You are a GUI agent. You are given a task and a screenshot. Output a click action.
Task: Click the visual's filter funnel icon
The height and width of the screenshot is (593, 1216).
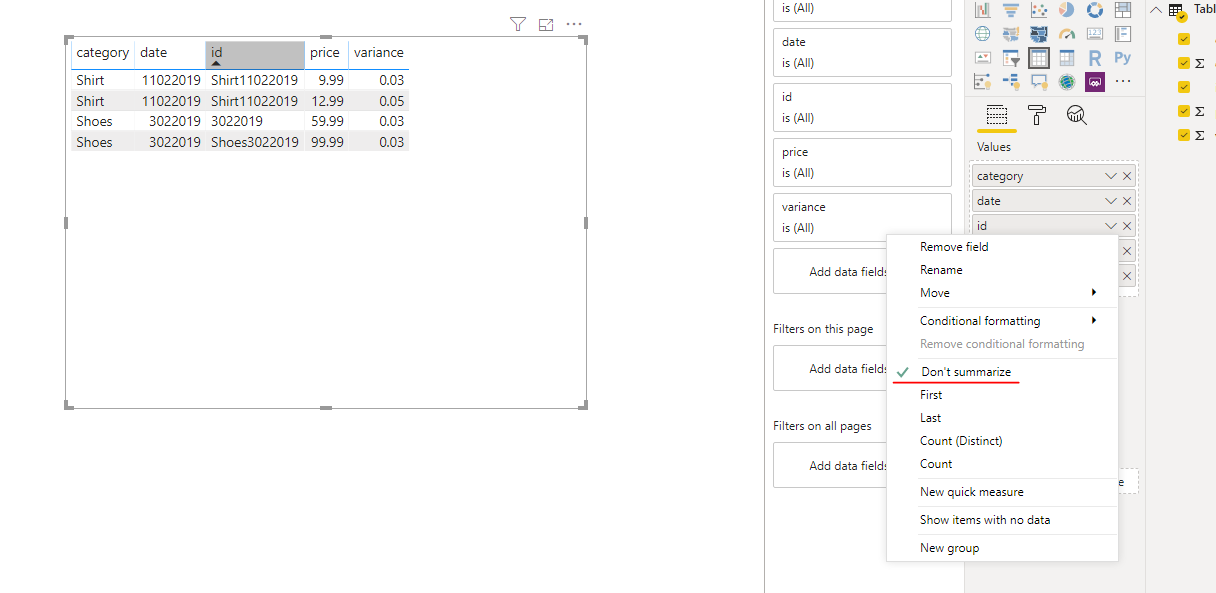[x=517, y=24]
